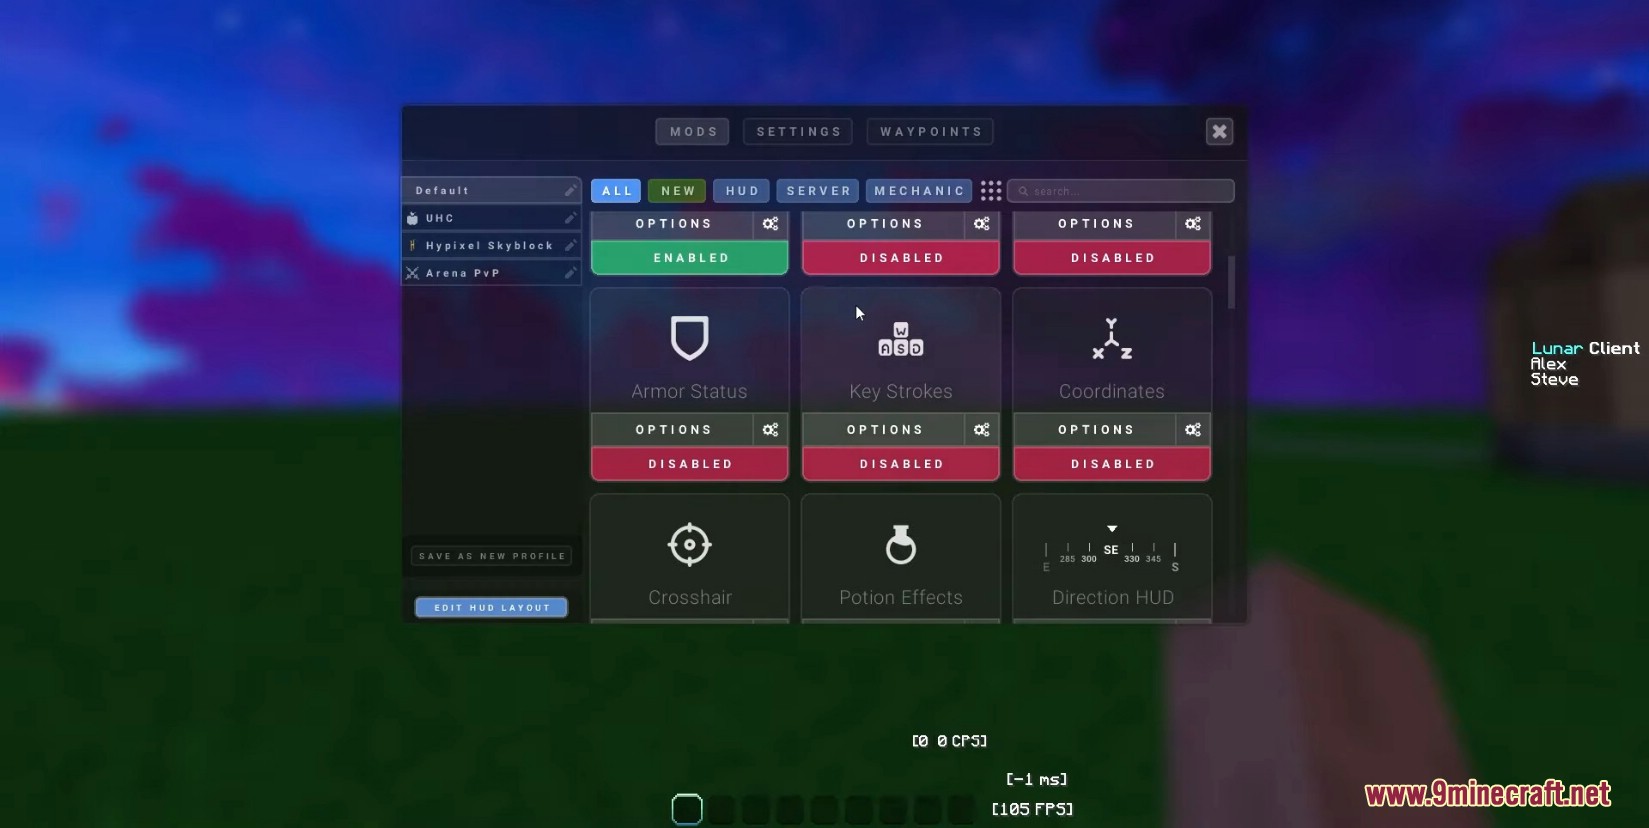Image resolution: width=1649 pixels, height=828 pixels.
Task: Open Coordinates OPTIONS
Action: click(x=1096, y=429)
